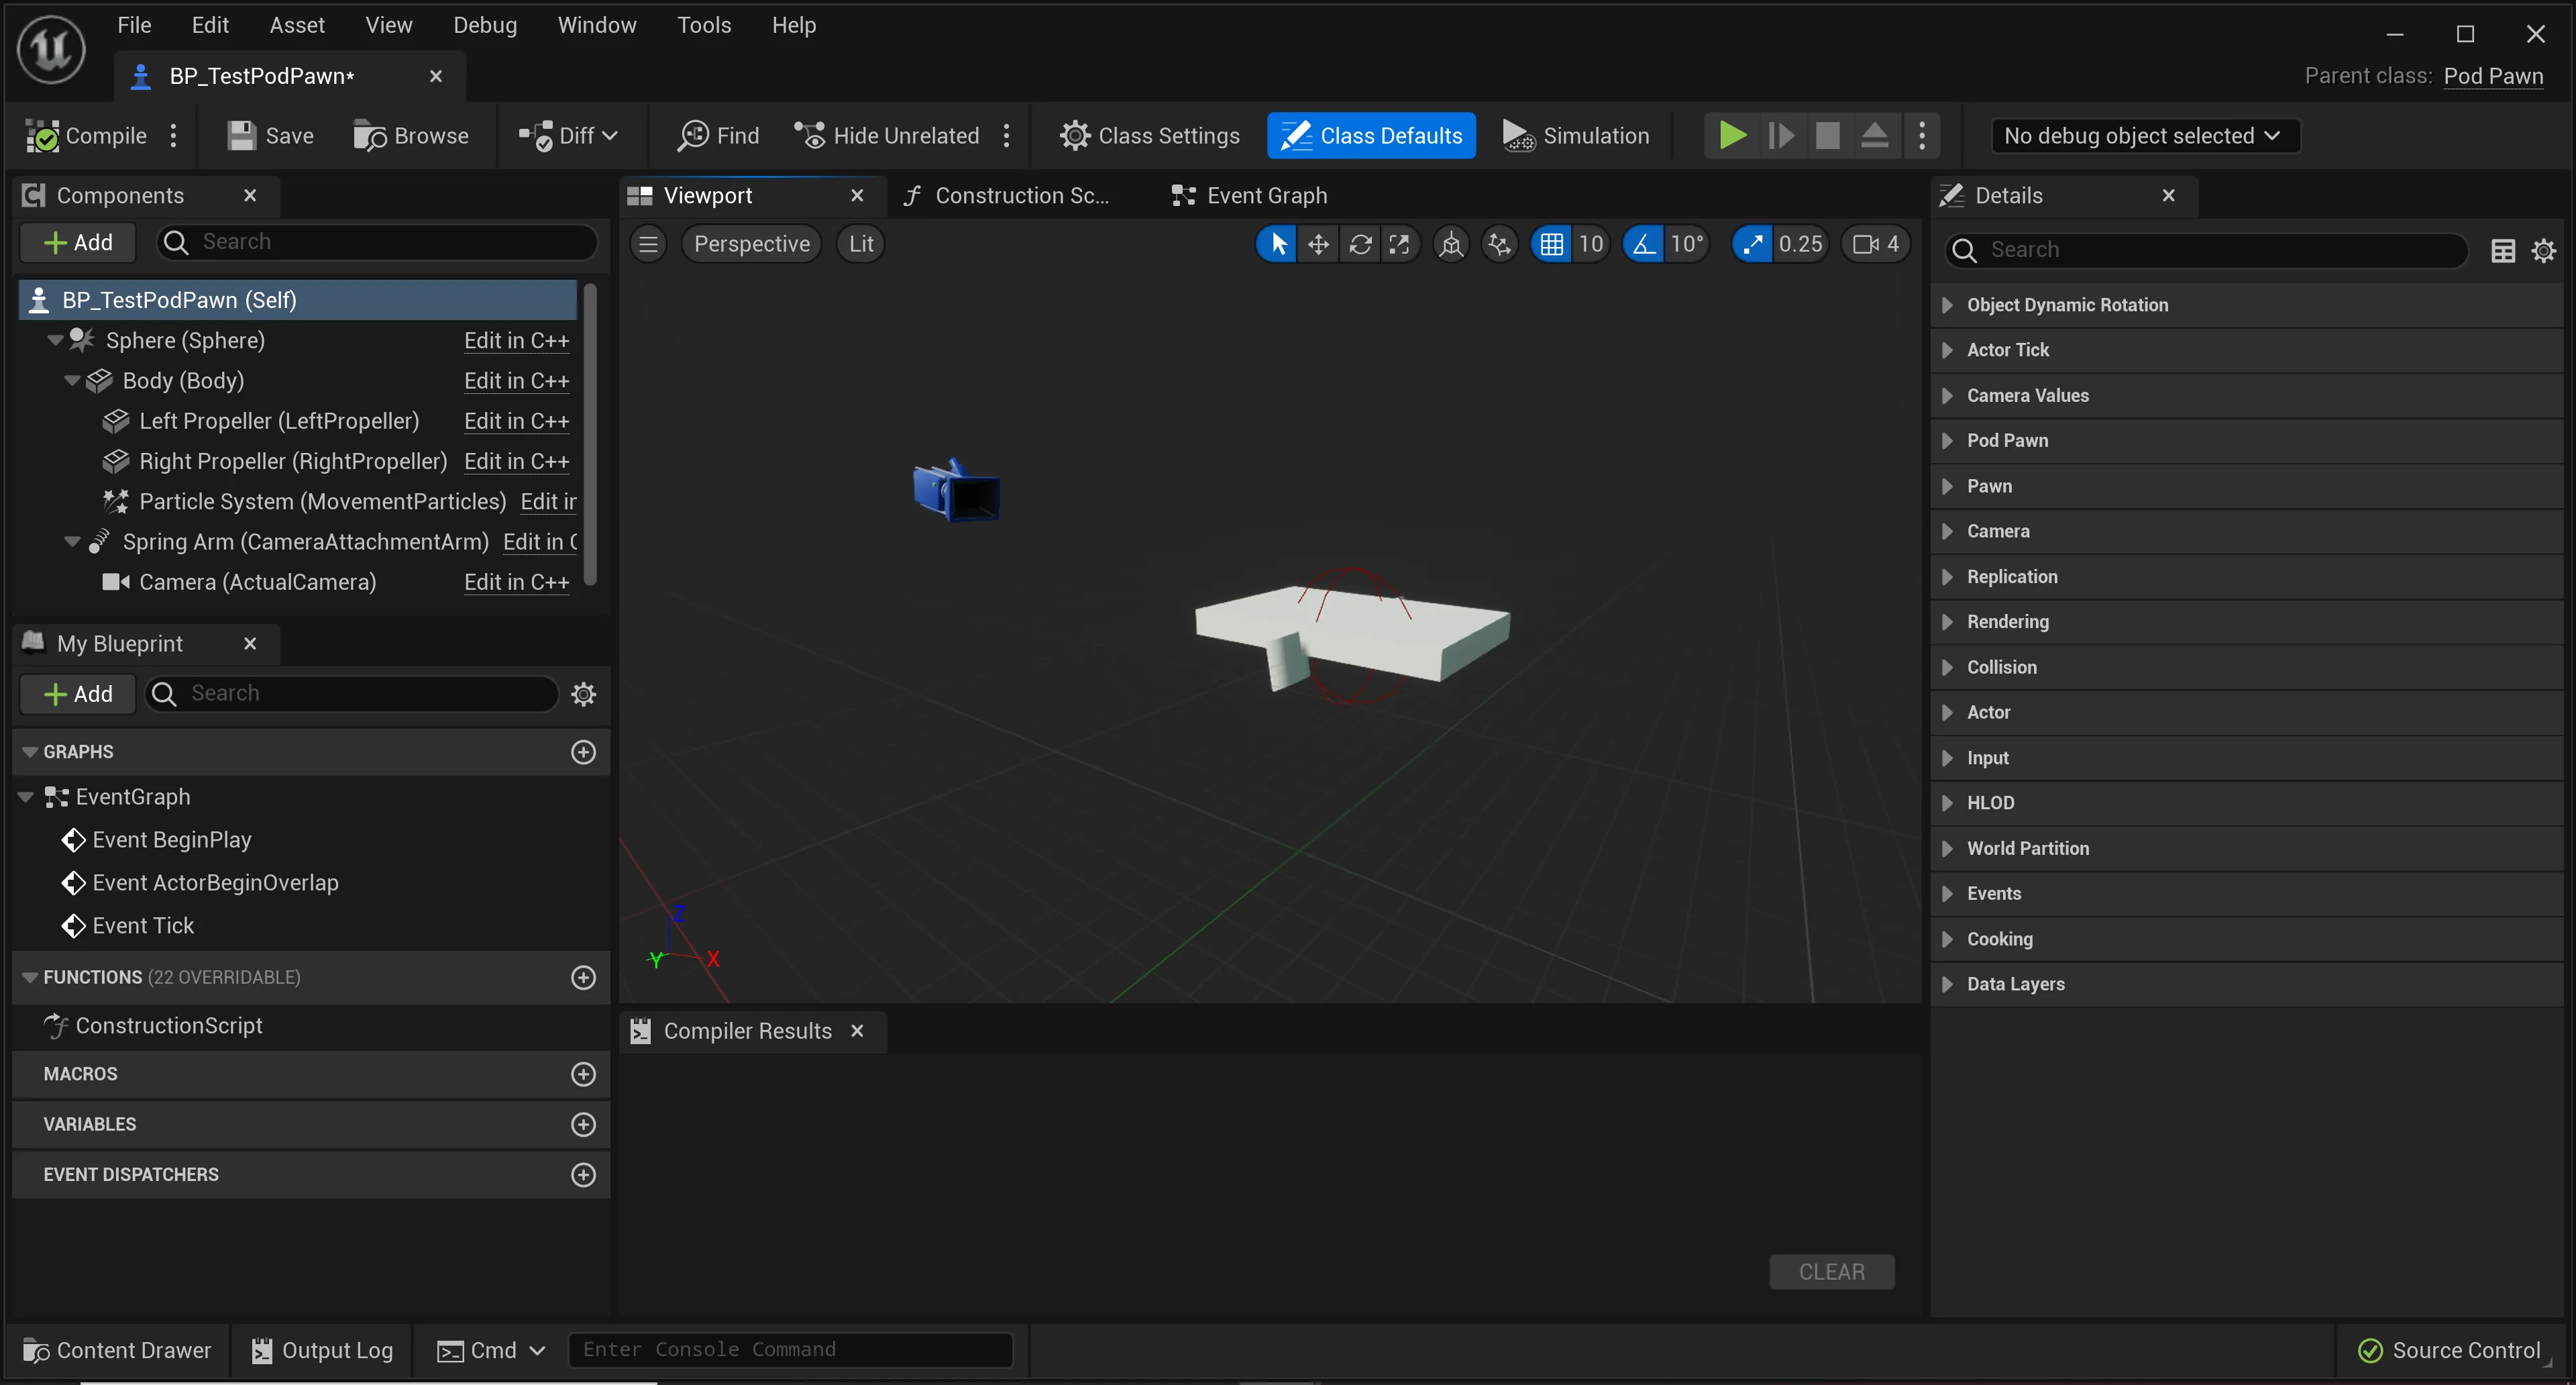Switch to Construction Script tab
Viewport: 2576px width, 1385px height.
[x=1006, y=196]
